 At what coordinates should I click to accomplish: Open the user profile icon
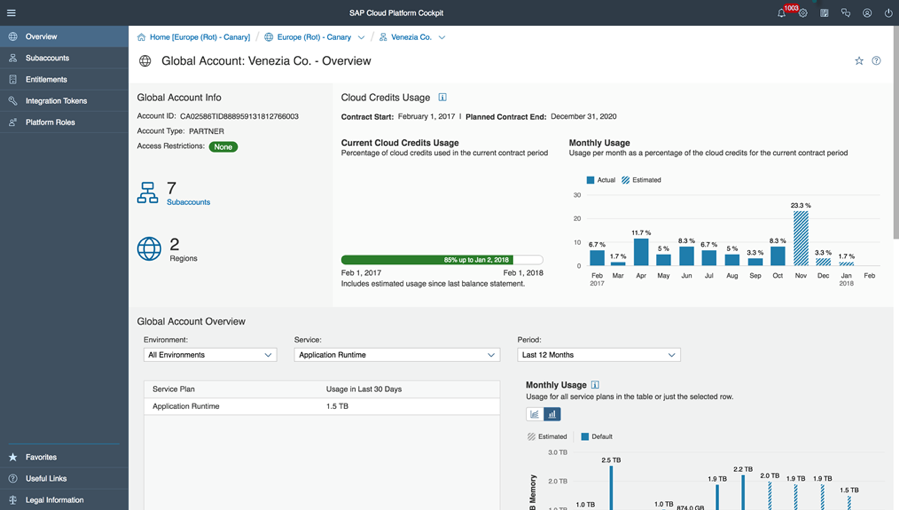(x=867, y=13)
